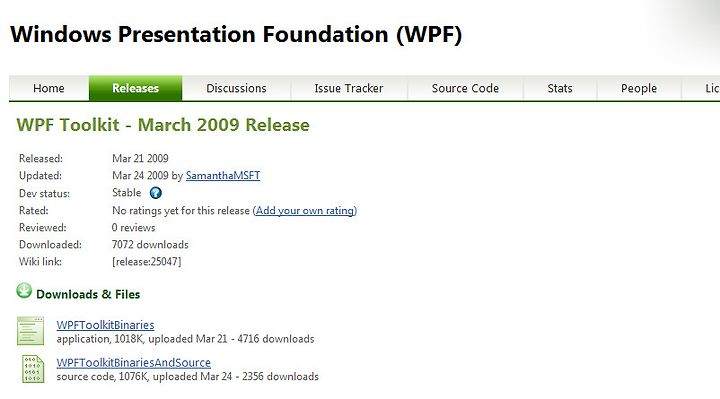
Task: Go to the Issue Tracker tab
Action: 349,88
